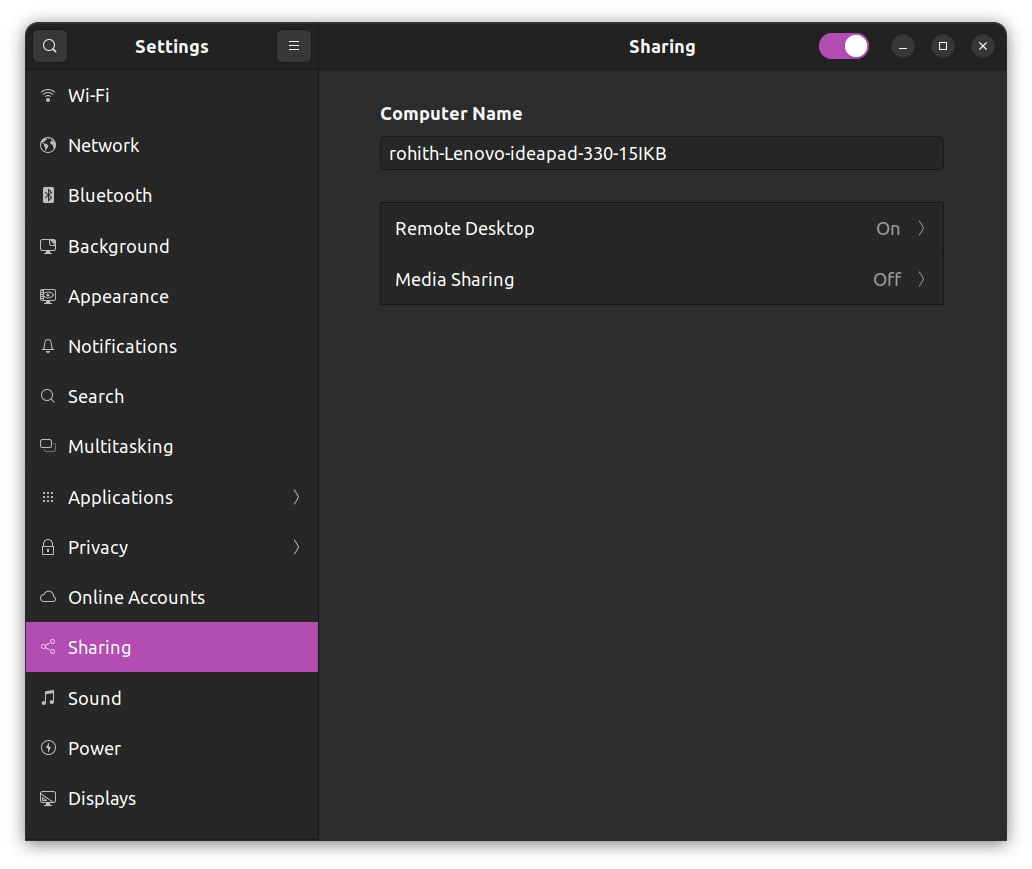The width and height of the screenshot is (1032, 869).
Task: Click the Displays monitor icon
Action: pos(47,798)
